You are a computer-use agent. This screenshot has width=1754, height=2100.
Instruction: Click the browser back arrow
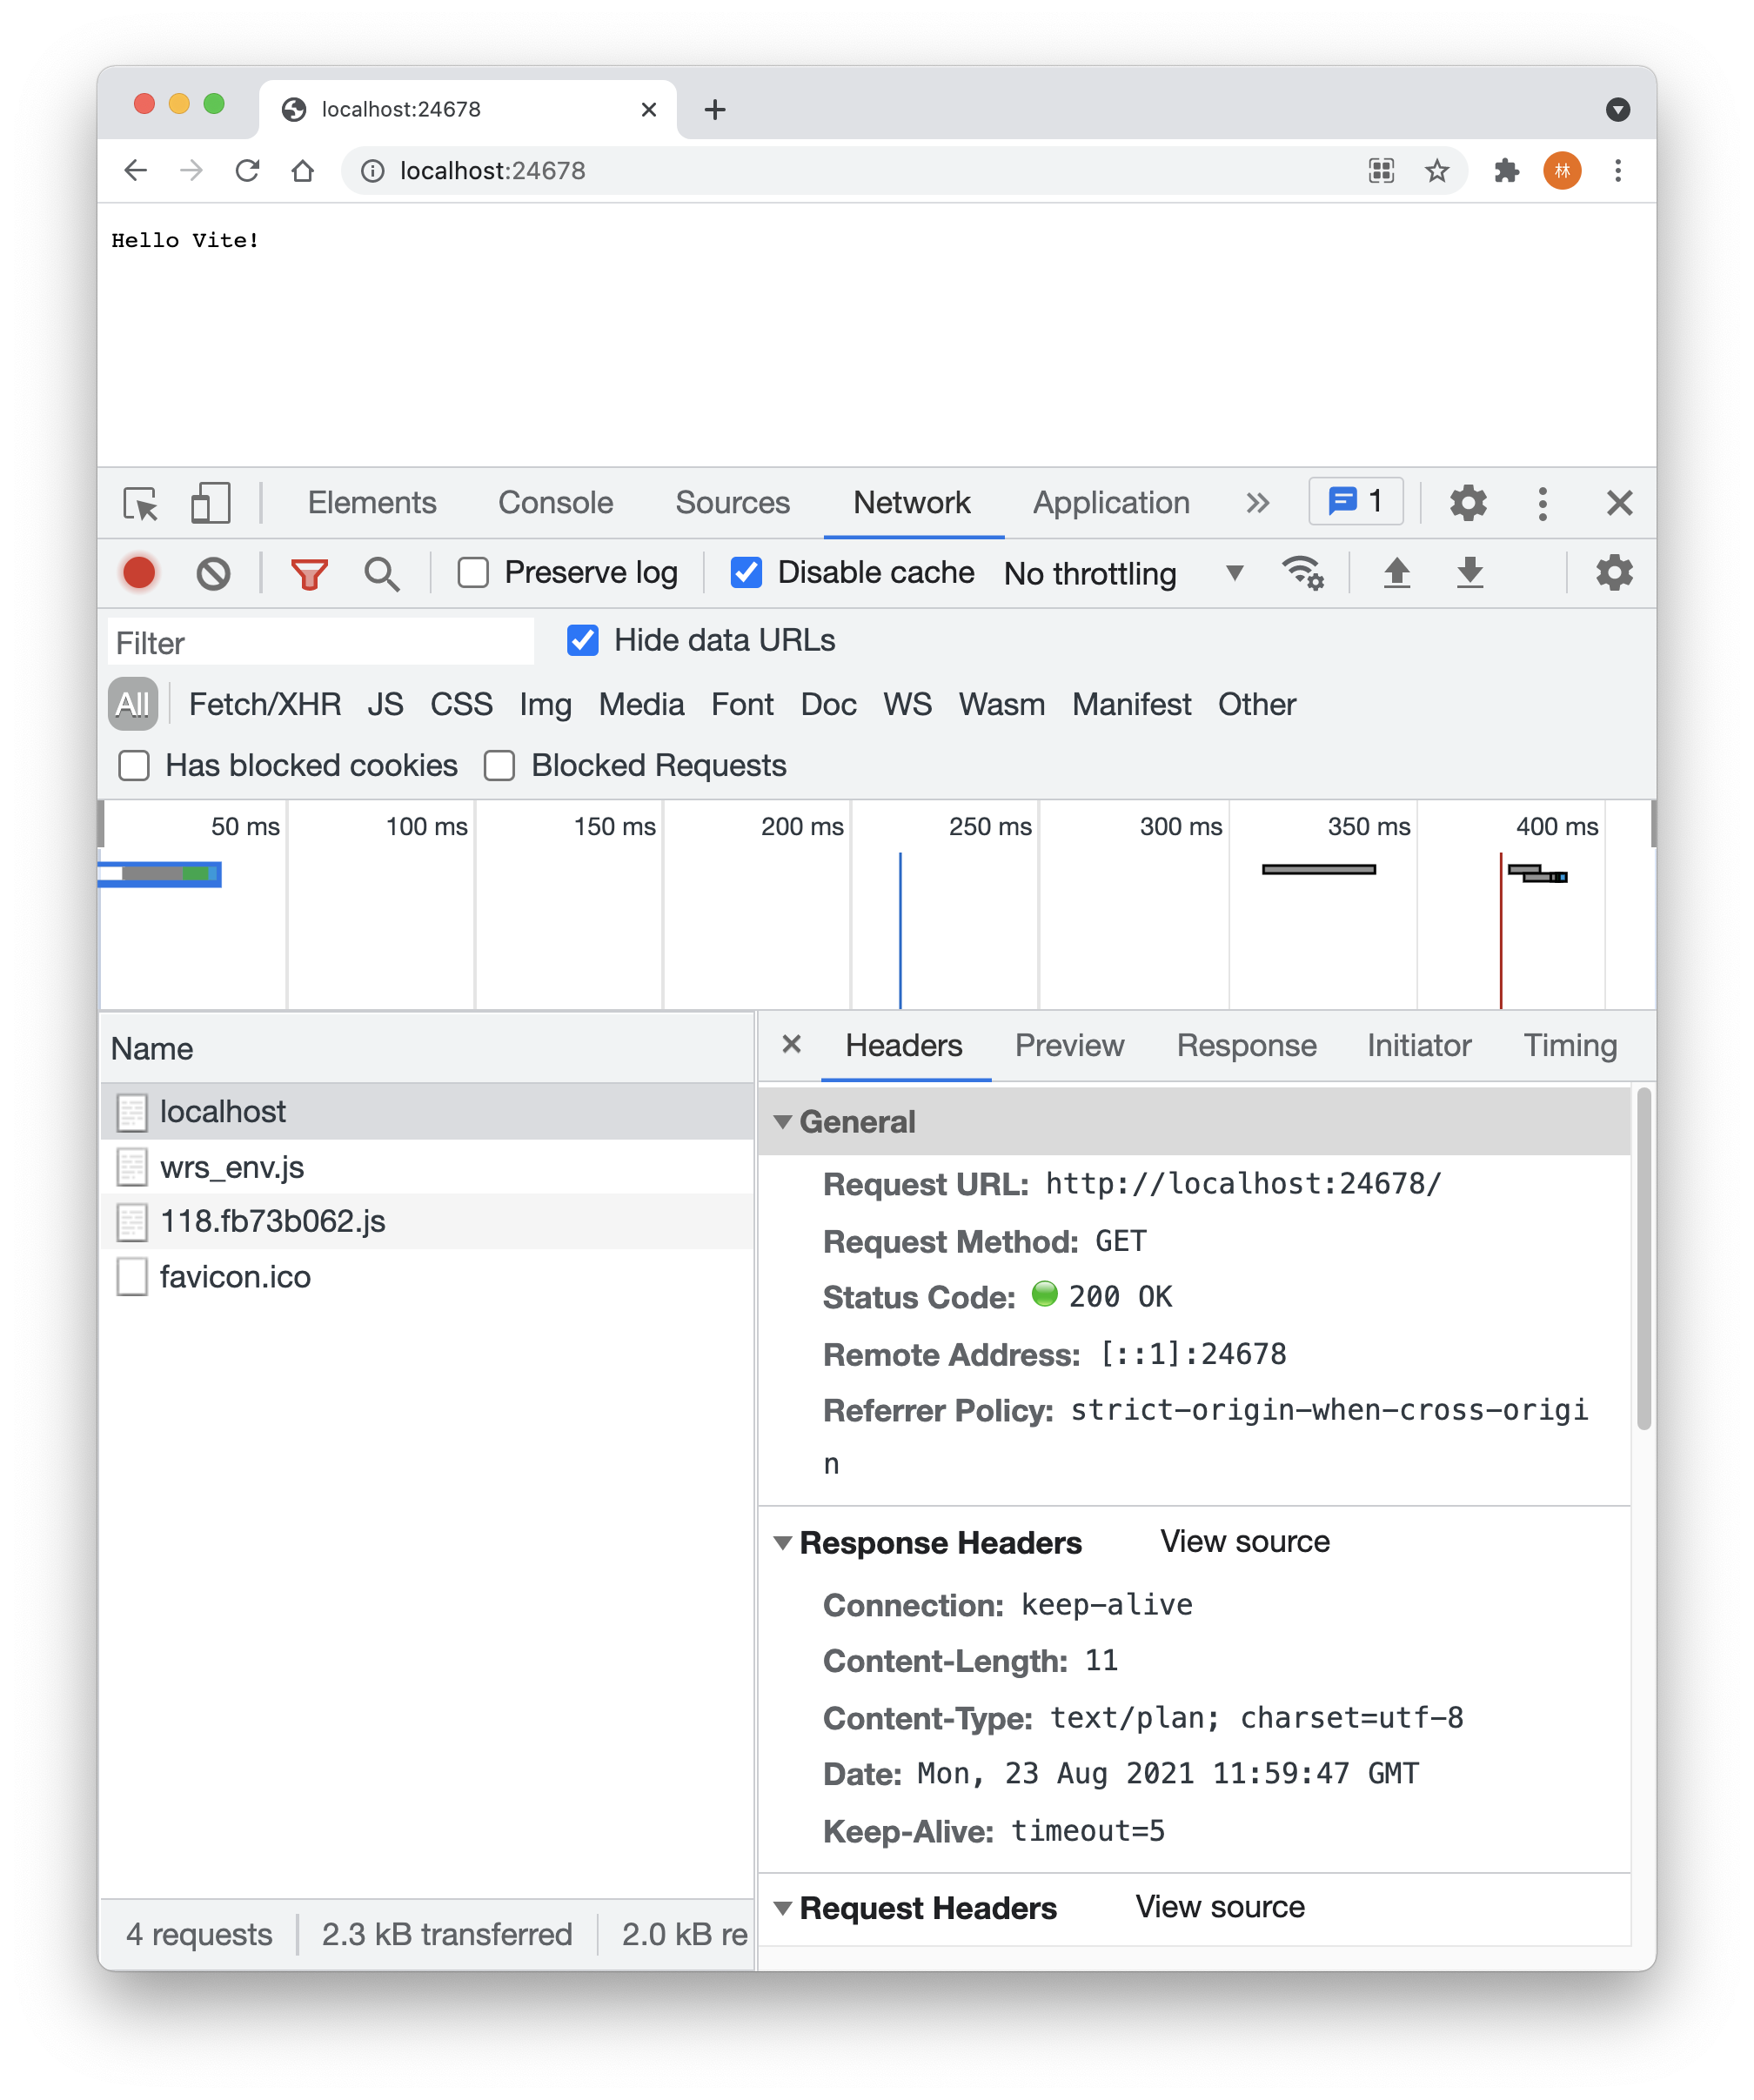pyautogui.click(x=136, y=171)
